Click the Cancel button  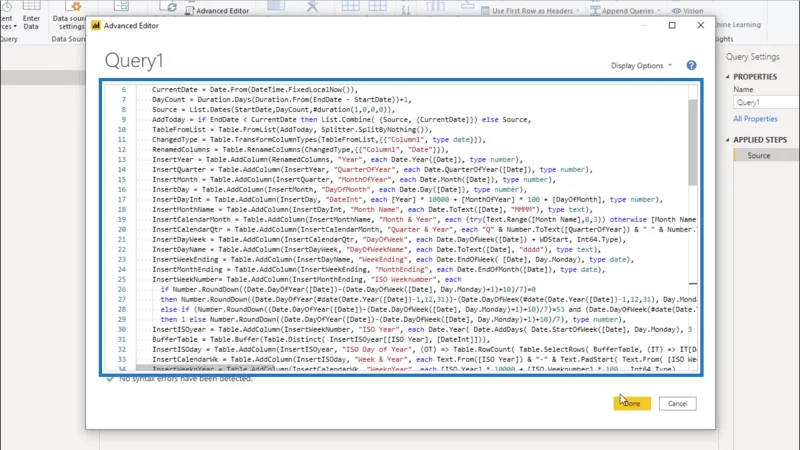678,404
